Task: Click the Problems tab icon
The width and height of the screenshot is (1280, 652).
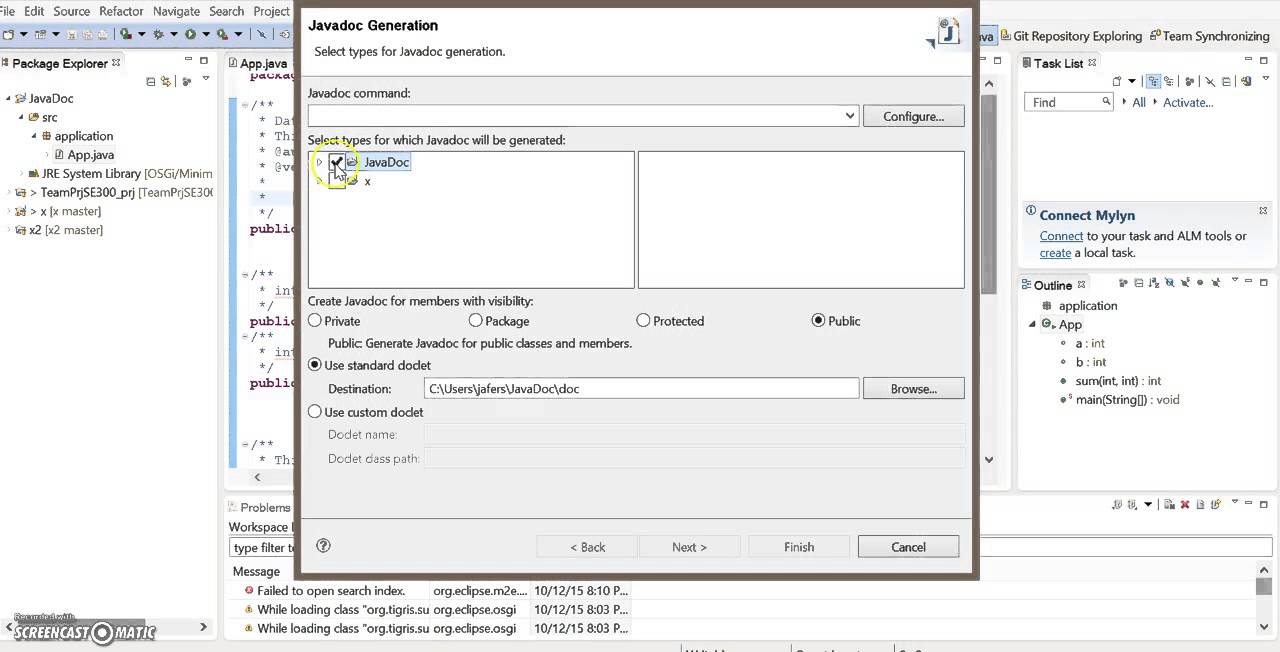Action: [x=233, y=507]
